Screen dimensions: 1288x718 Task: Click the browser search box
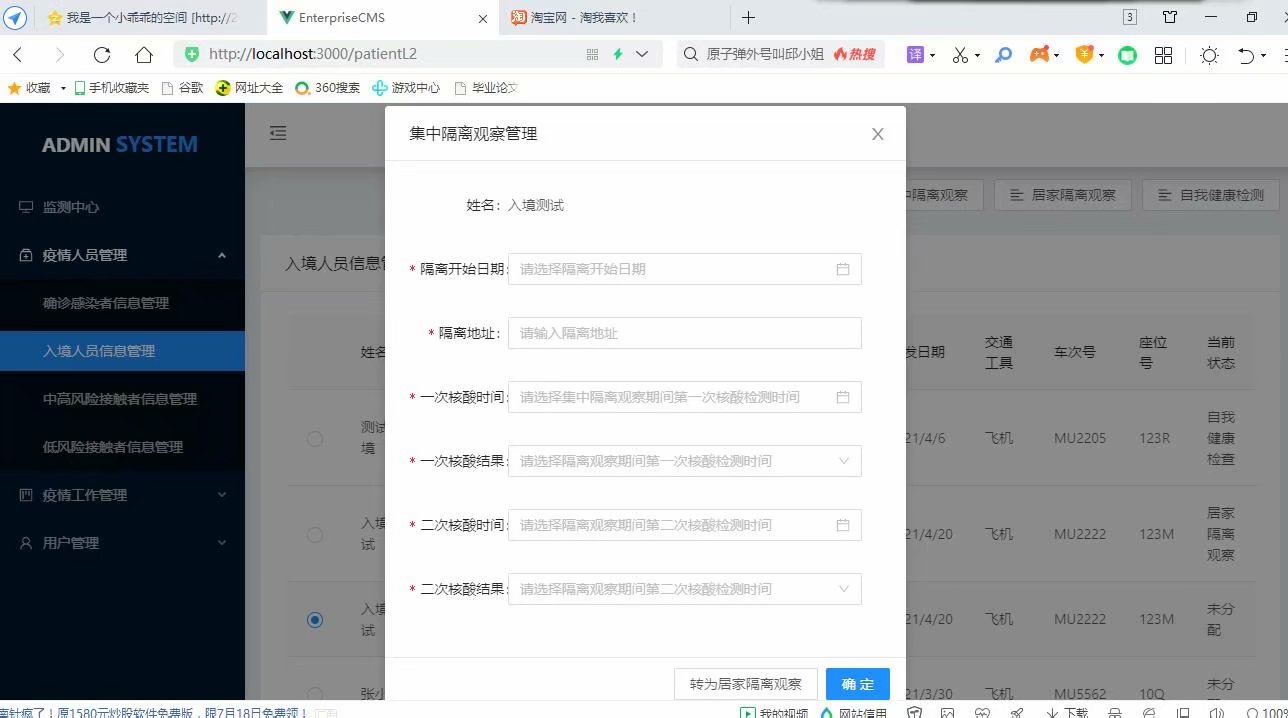(781, 55)
